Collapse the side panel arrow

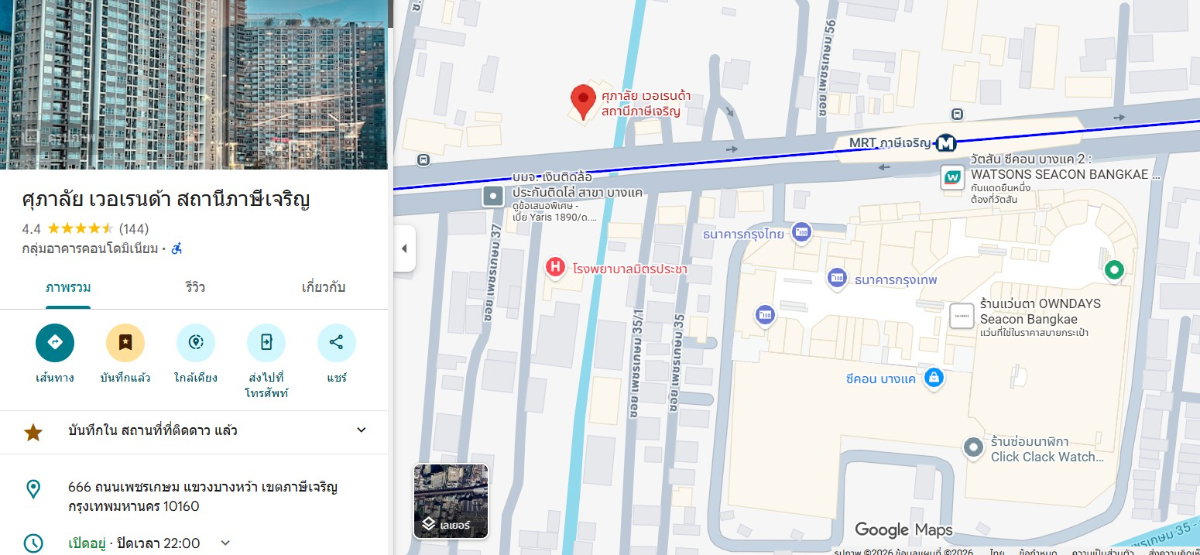[x=404, y=248]
